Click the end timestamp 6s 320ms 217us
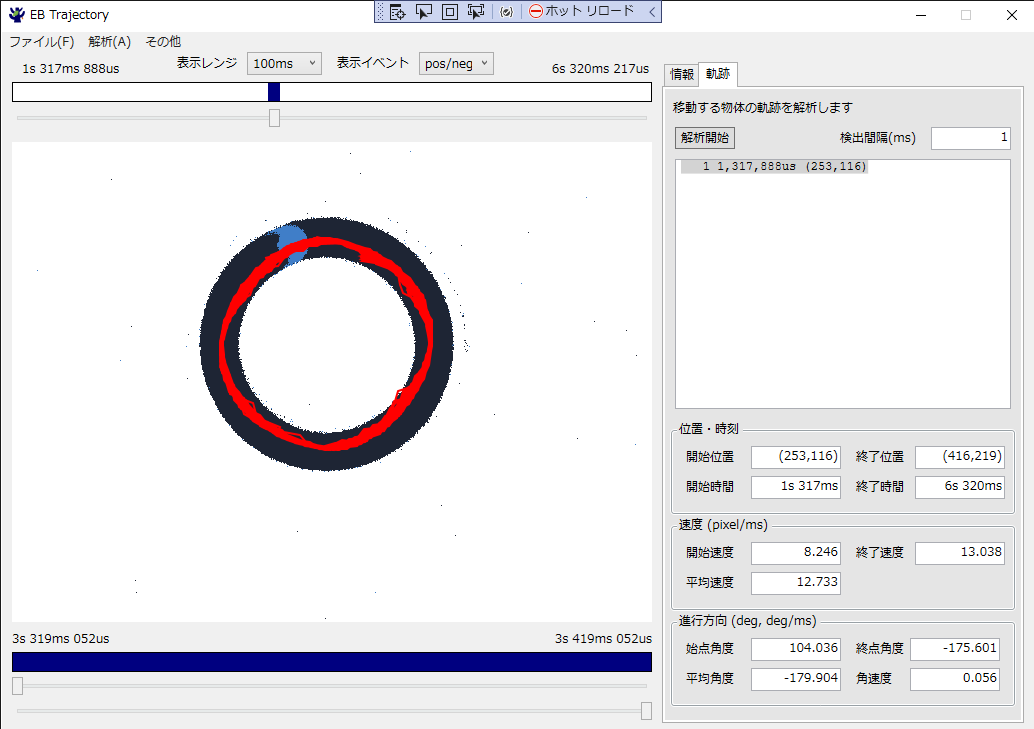Image resolution: width=1034 pixels, height=729 pixels. tap(600, 69)
